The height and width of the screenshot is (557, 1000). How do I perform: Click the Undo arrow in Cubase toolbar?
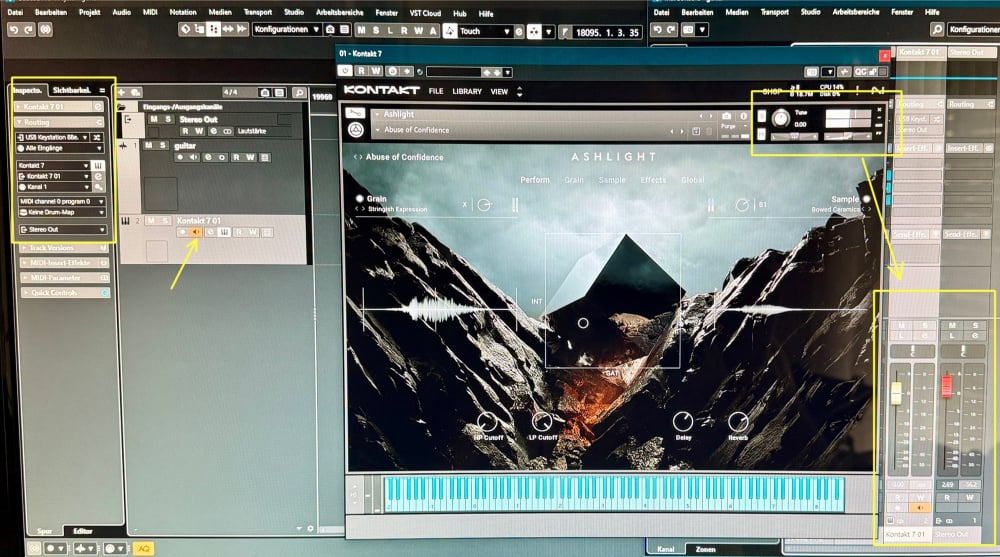(13, 29)
